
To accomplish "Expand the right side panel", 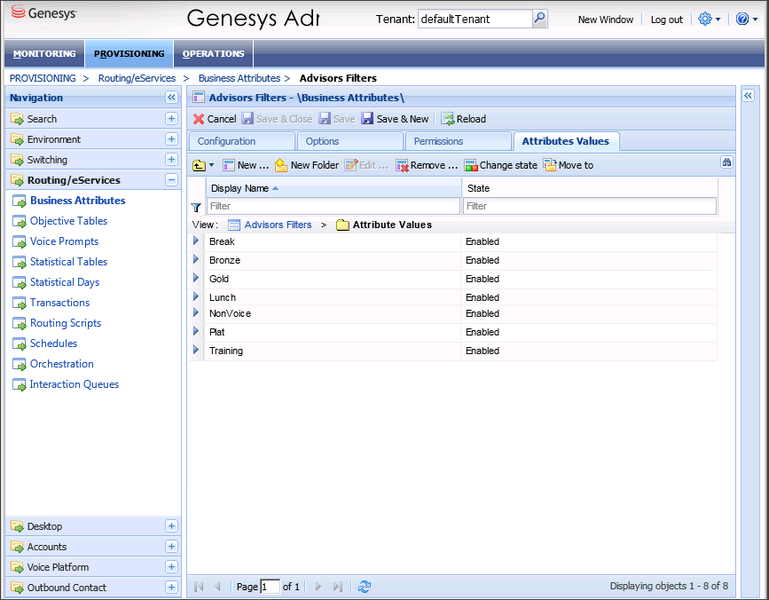I will [748, 95].
